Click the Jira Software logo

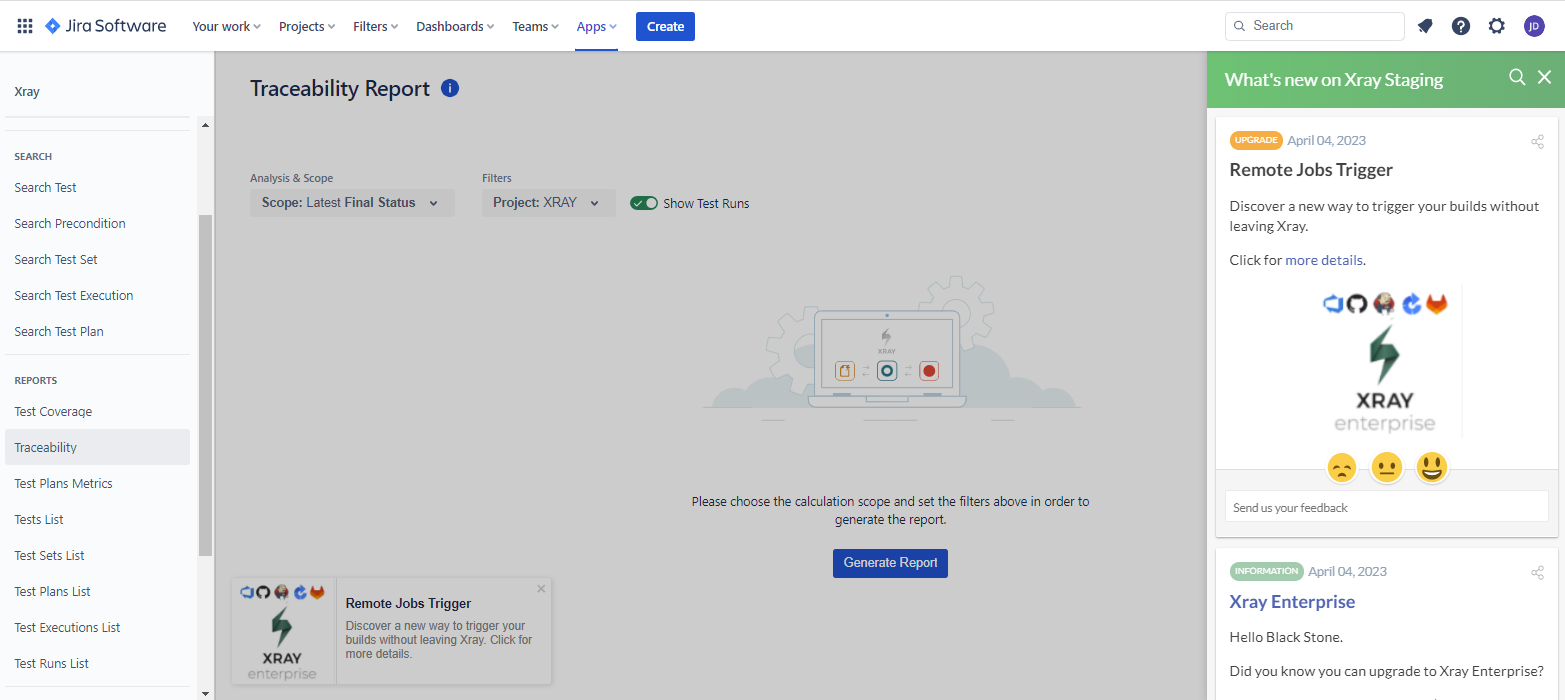pos(106,26)
